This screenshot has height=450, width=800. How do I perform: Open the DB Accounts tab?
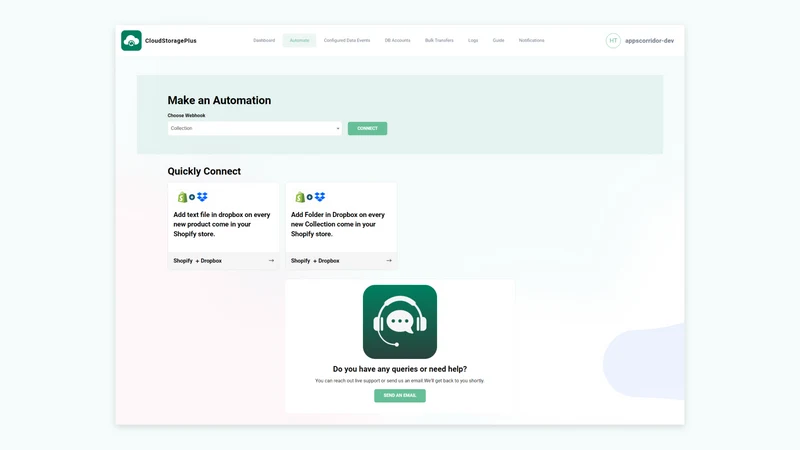tap(397, 40)
